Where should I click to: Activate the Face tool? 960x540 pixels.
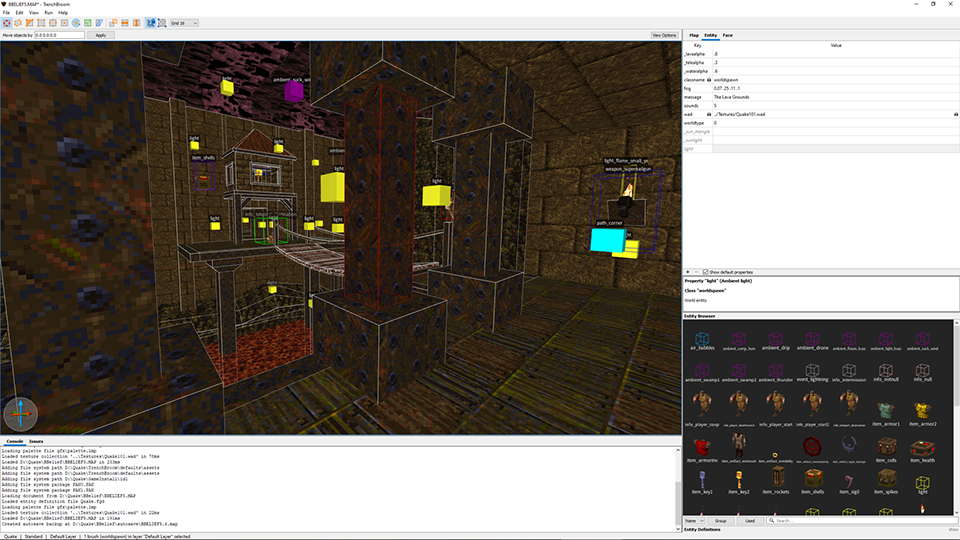64,23
